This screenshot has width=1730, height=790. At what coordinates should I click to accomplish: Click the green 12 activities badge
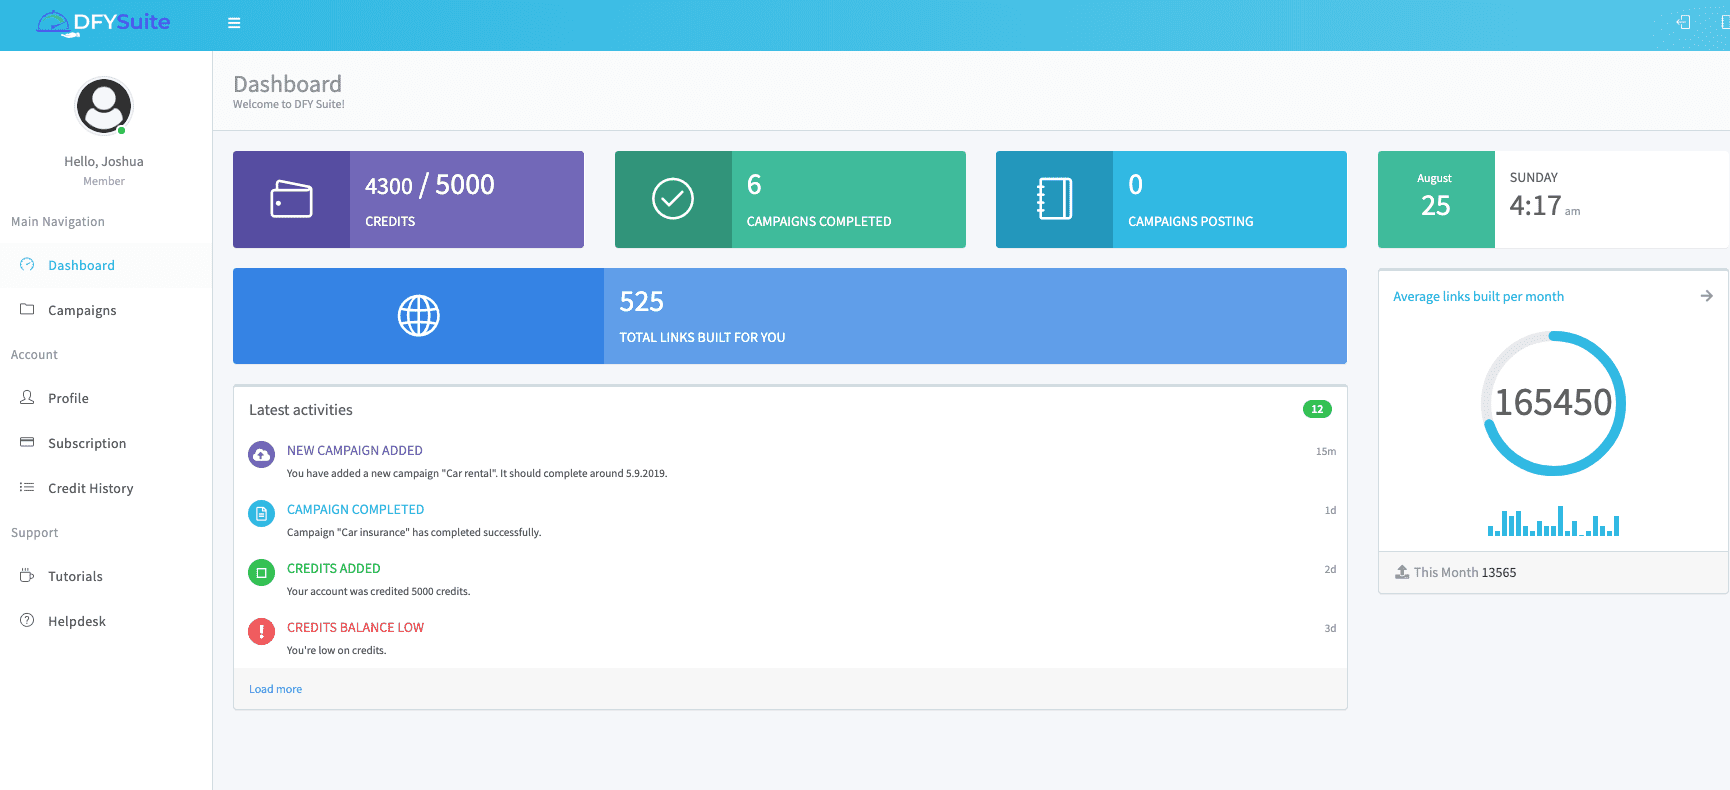click(x=1317, y=409)
